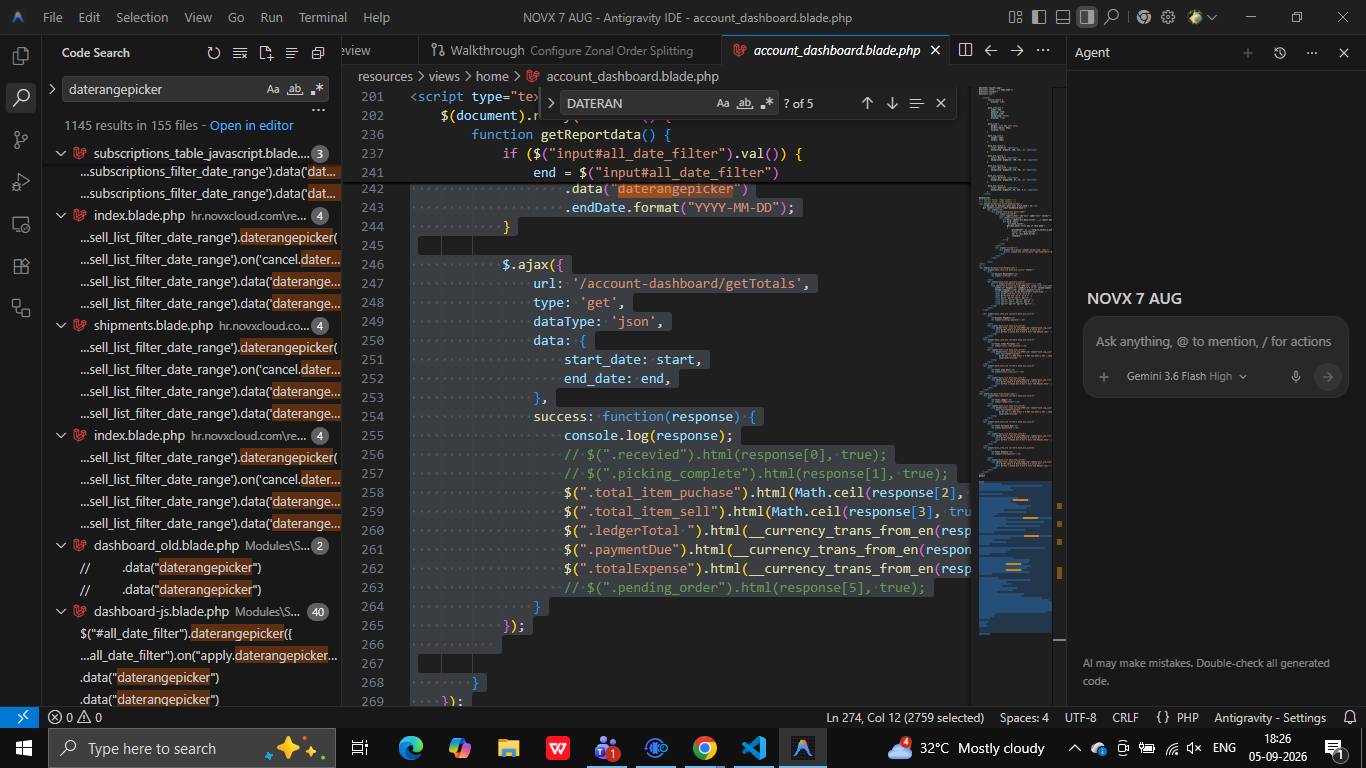Open the Terminal menu
This screenshot has height=768, width=1366.
tap(323, 17)
